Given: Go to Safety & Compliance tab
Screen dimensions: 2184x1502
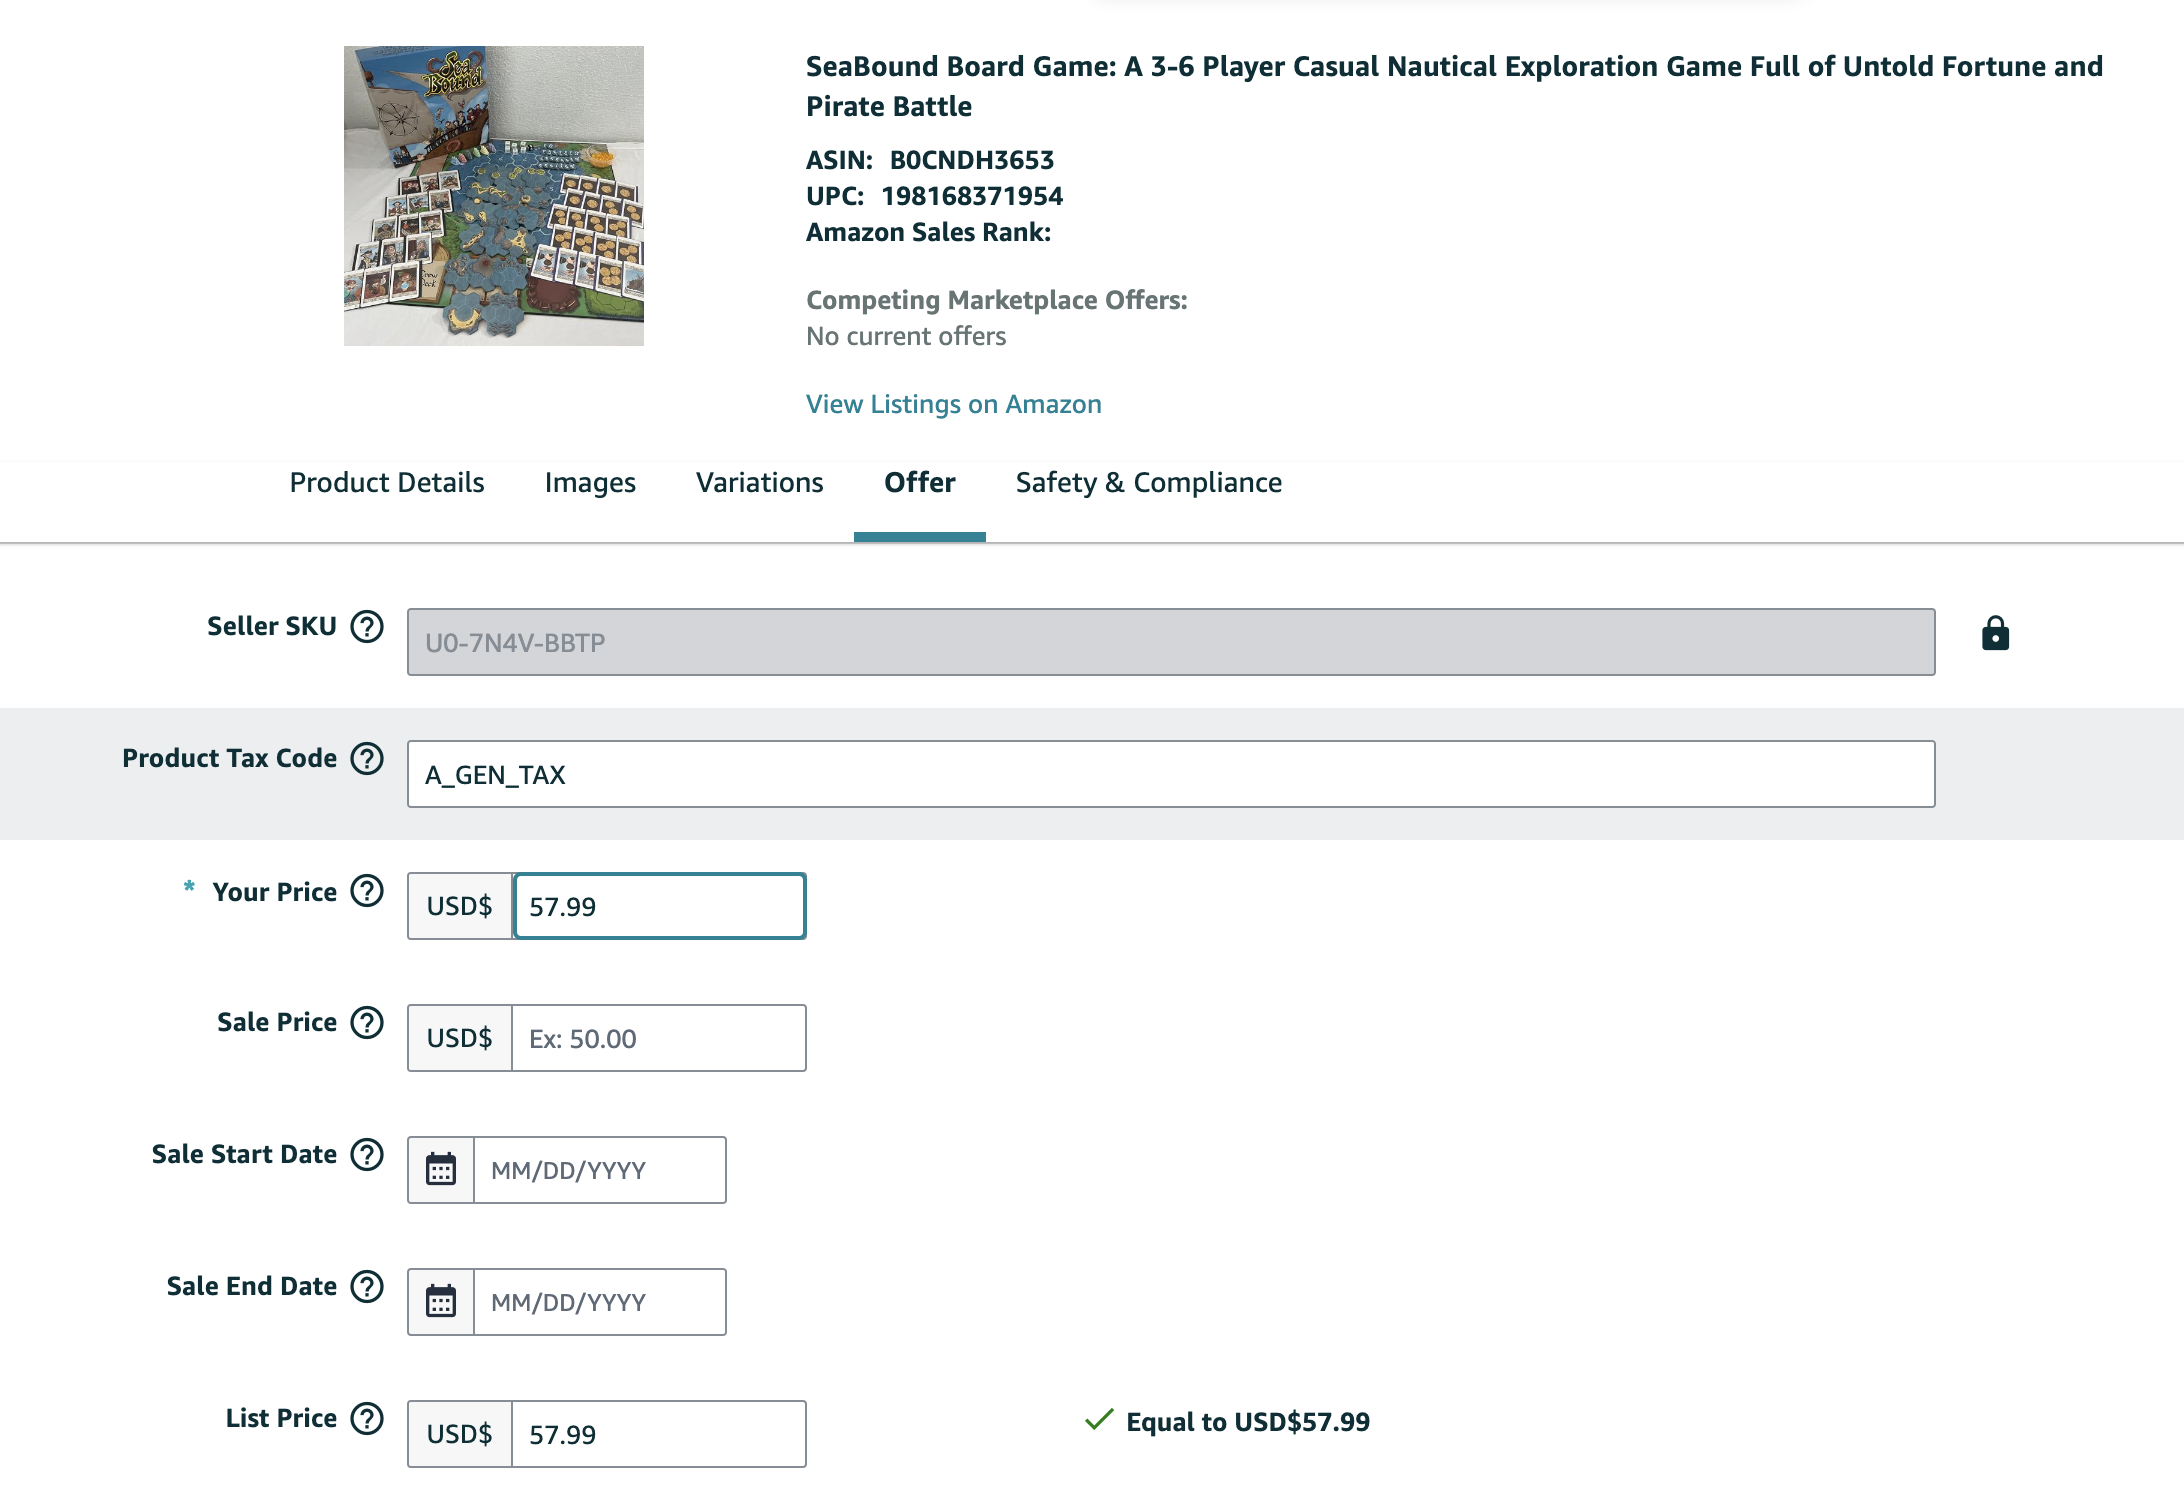Looking at the screenshot, I should [1149, 482].
